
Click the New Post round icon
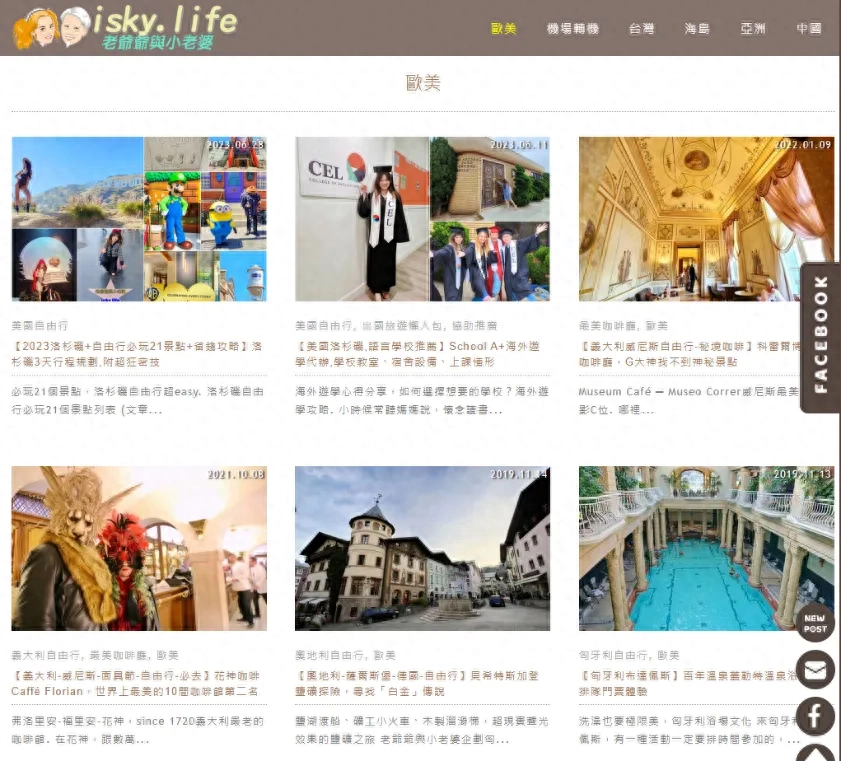pos(814,623)
